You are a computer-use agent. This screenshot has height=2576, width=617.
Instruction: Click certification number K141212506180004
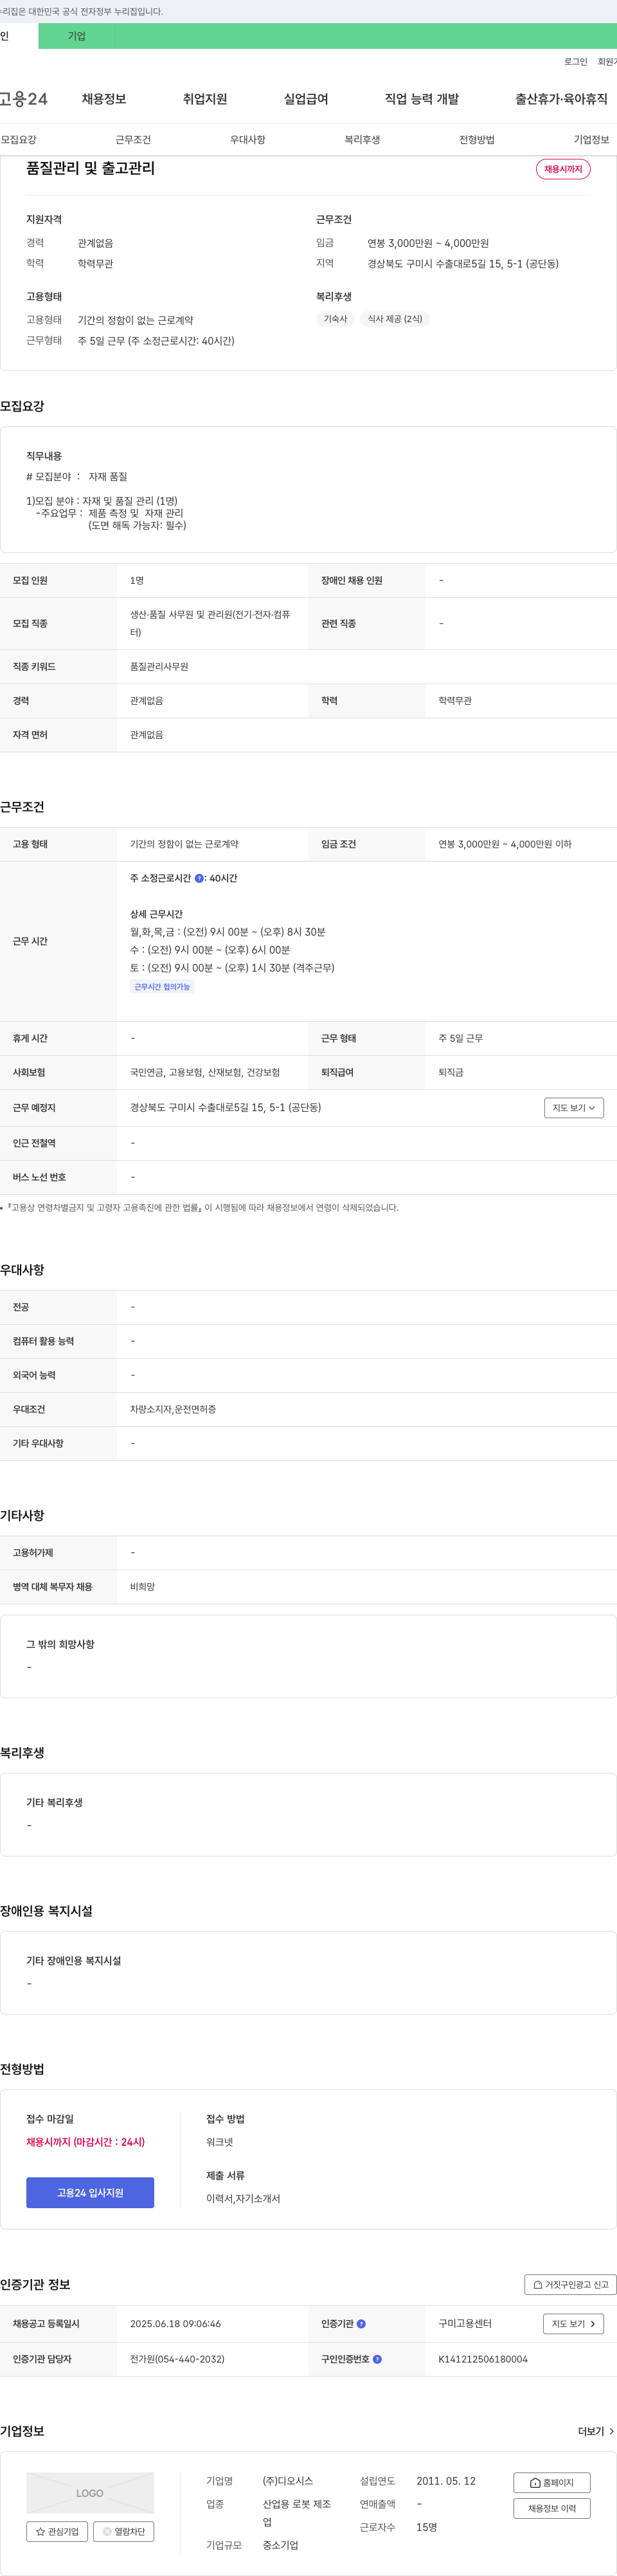click(x=483, y=2359)
